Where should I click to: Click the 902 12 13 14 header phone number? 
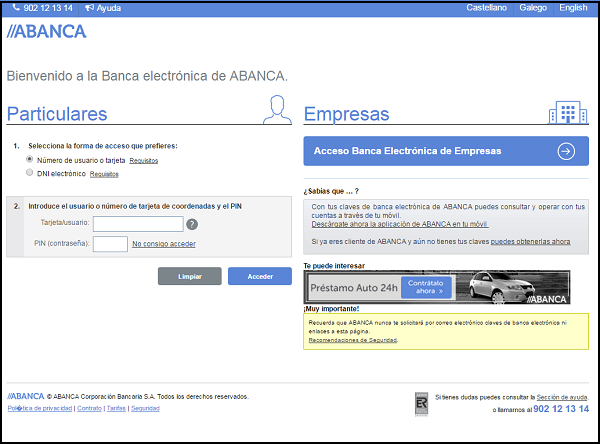tap(48, 8)
